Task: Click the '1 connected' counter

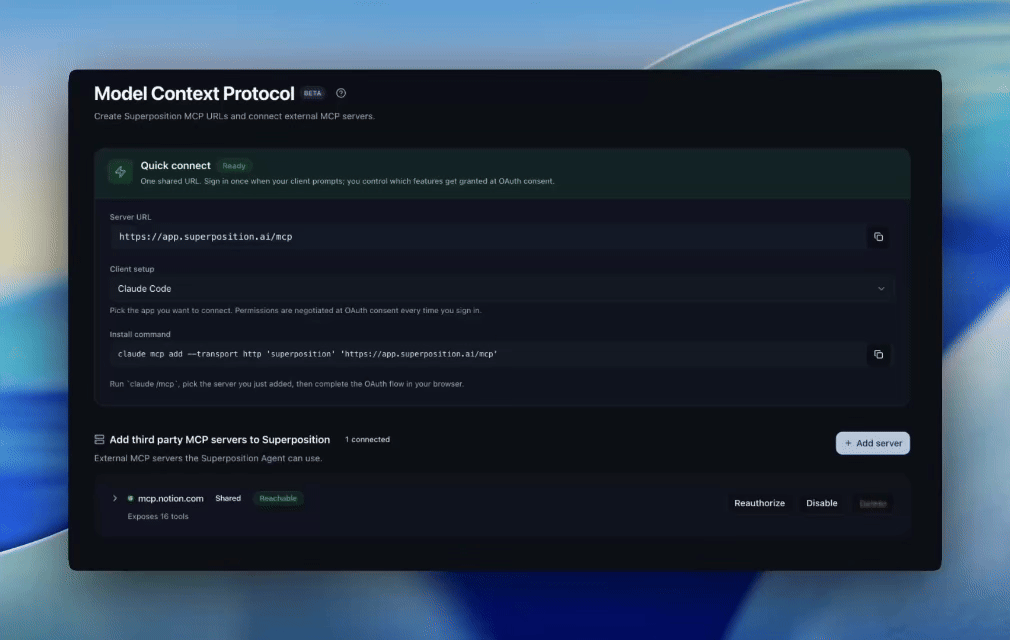Action: (x=367, y=439)
